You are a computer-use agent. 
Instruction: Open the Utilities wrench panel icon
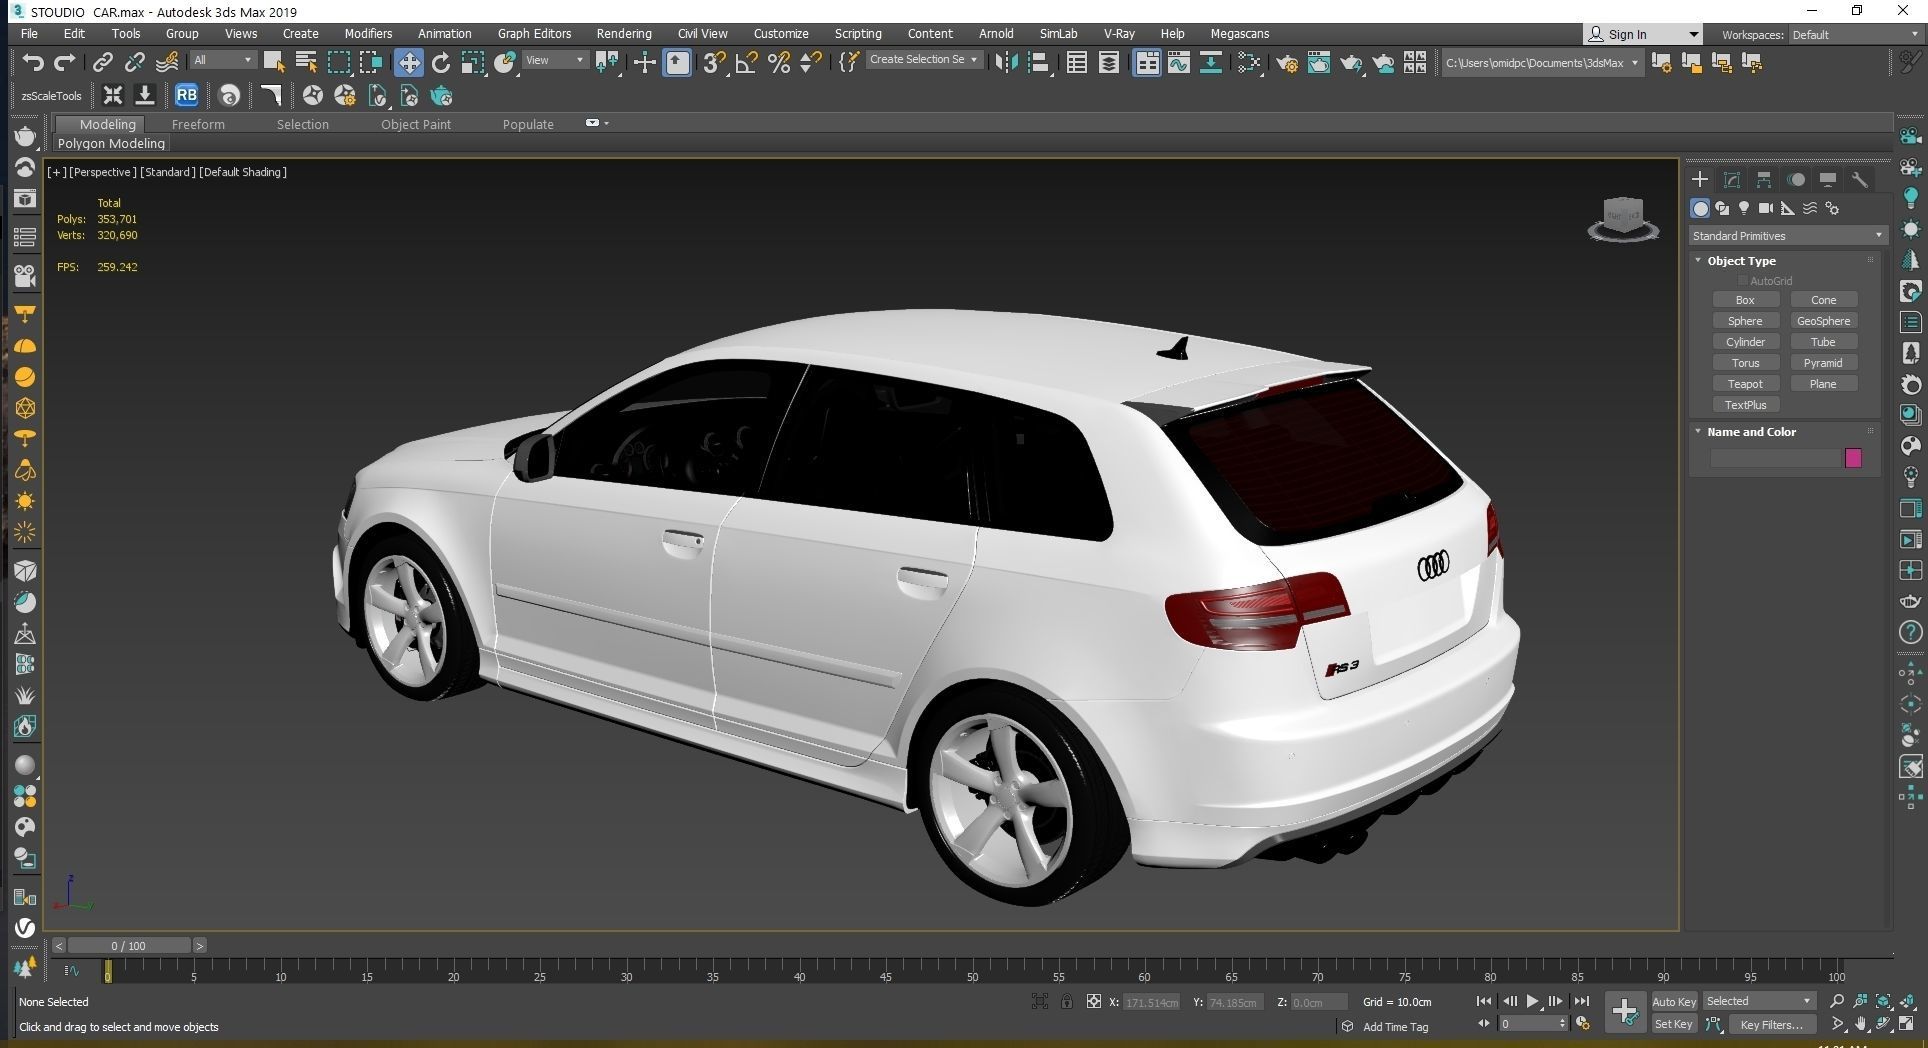click(1860, 180)
